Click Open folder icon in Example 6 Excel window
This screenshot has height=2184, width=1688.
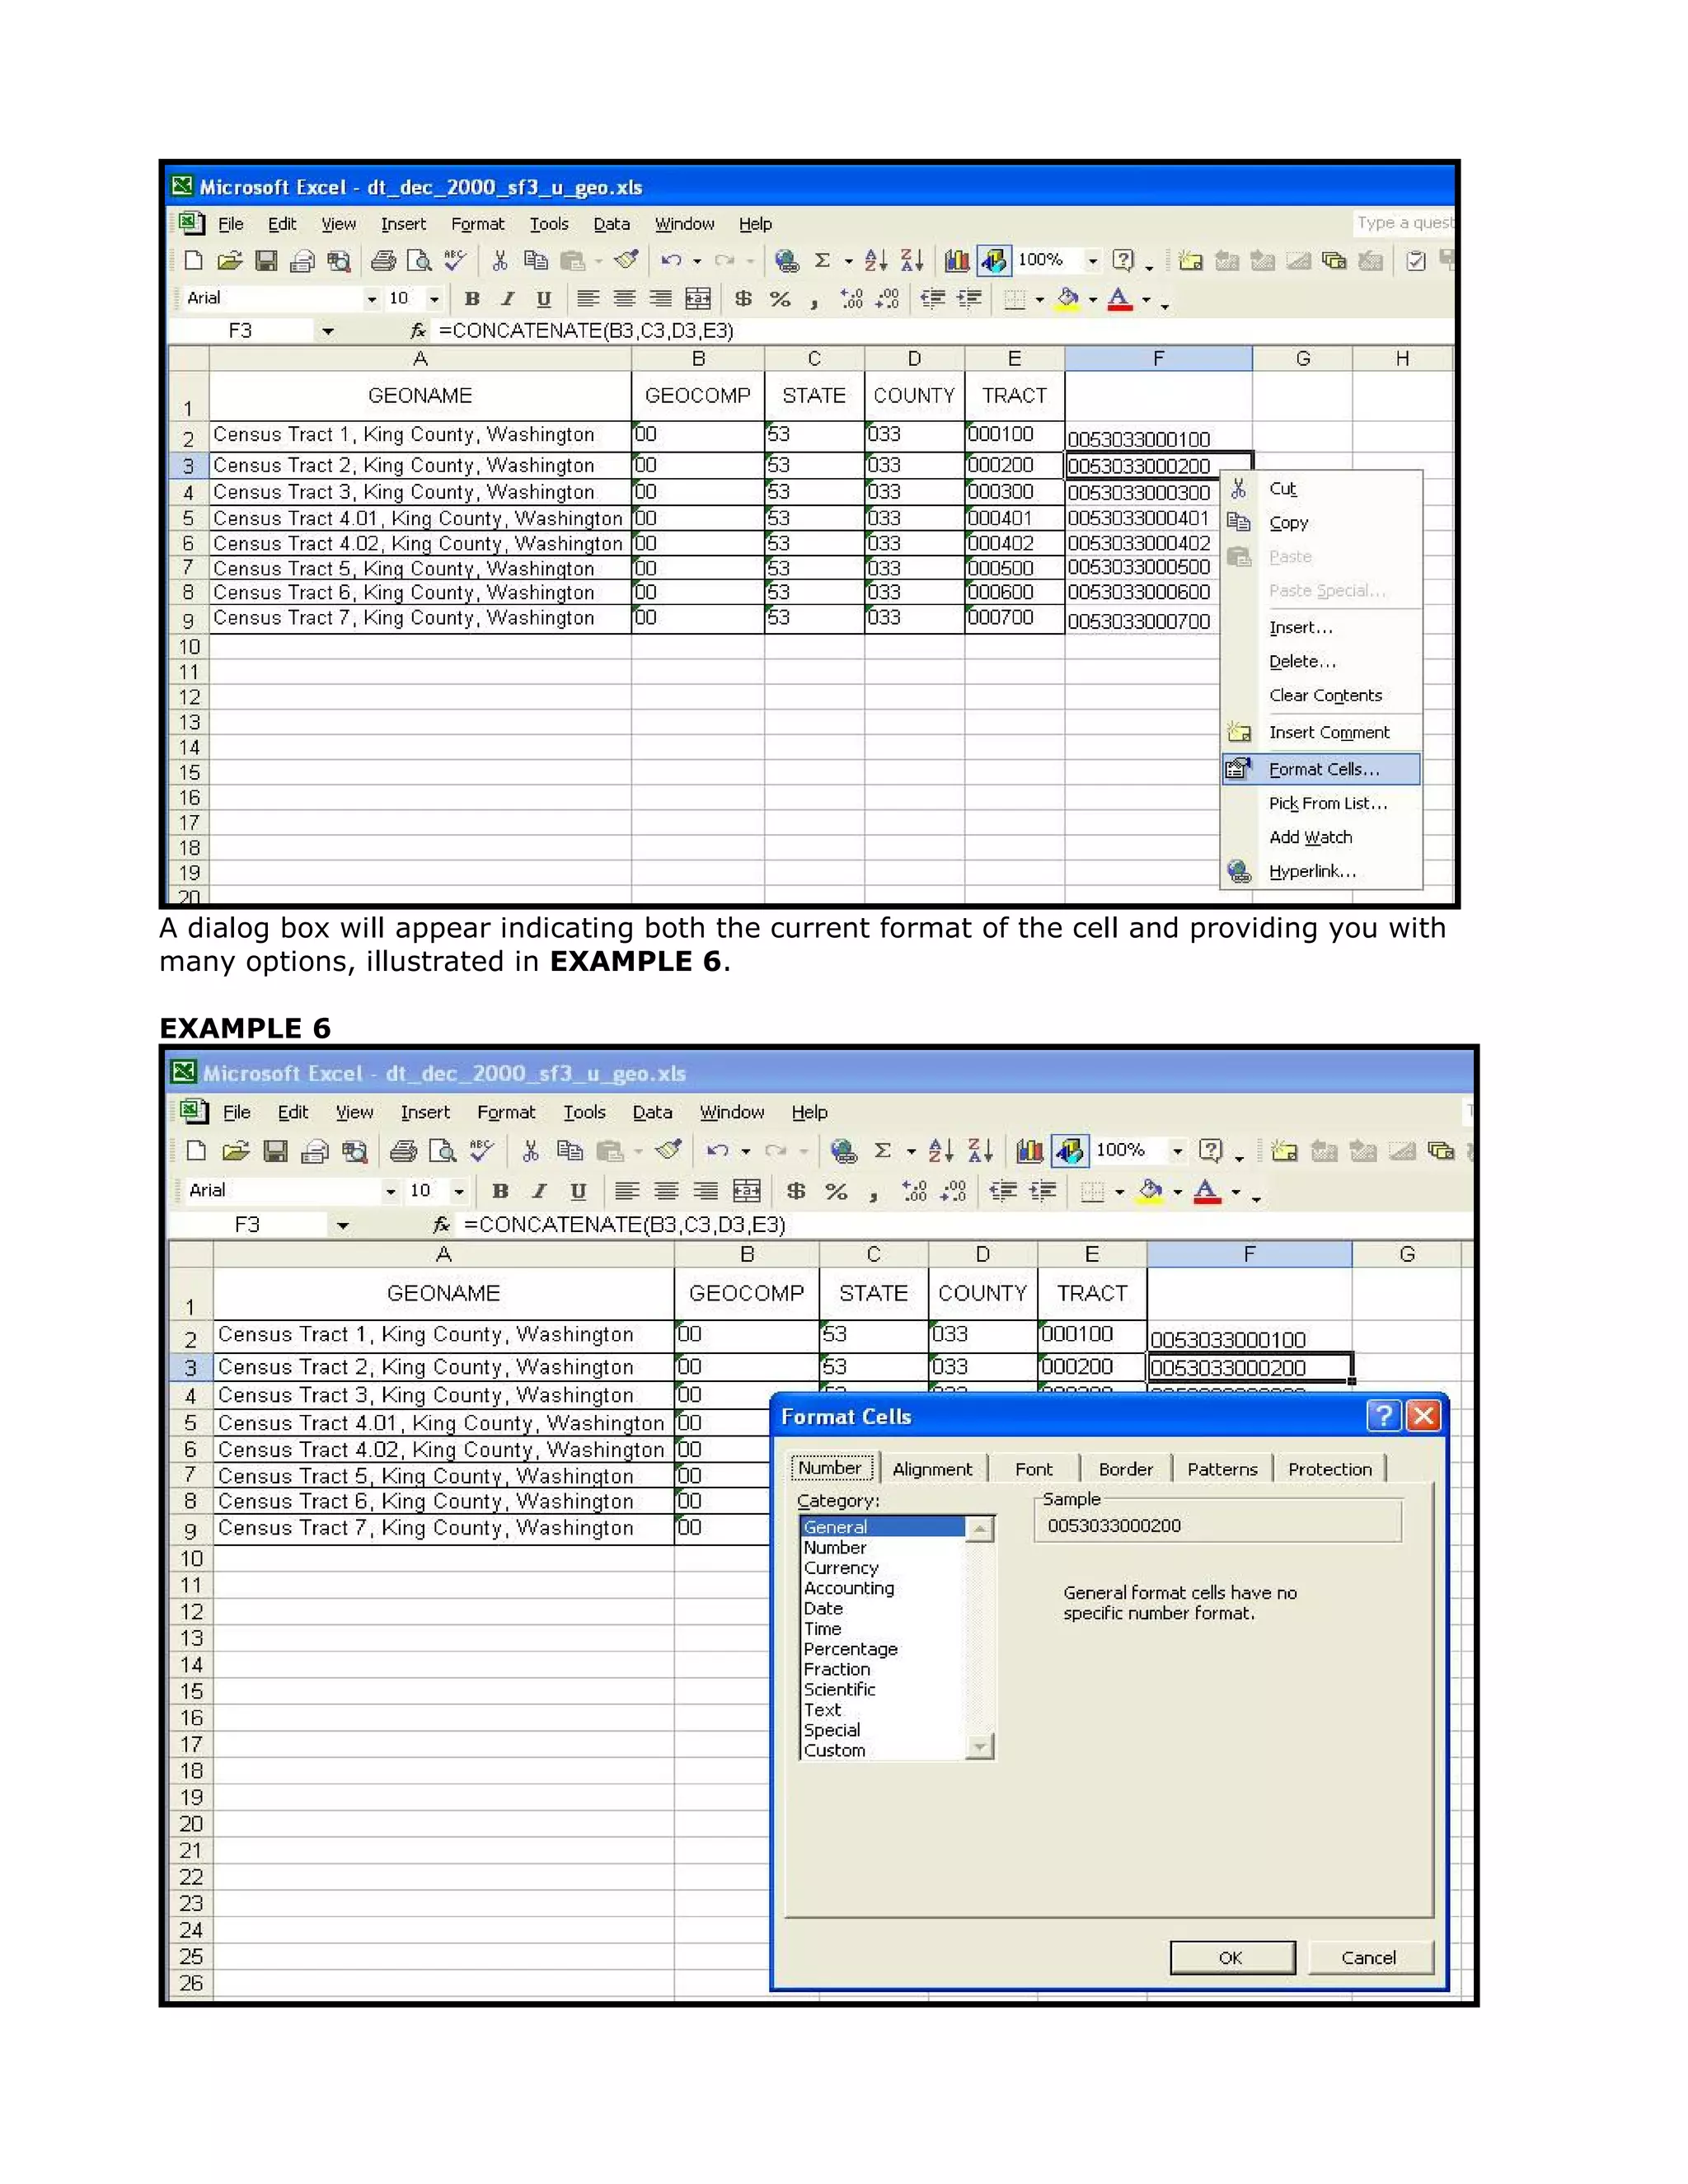[236, 1151]
